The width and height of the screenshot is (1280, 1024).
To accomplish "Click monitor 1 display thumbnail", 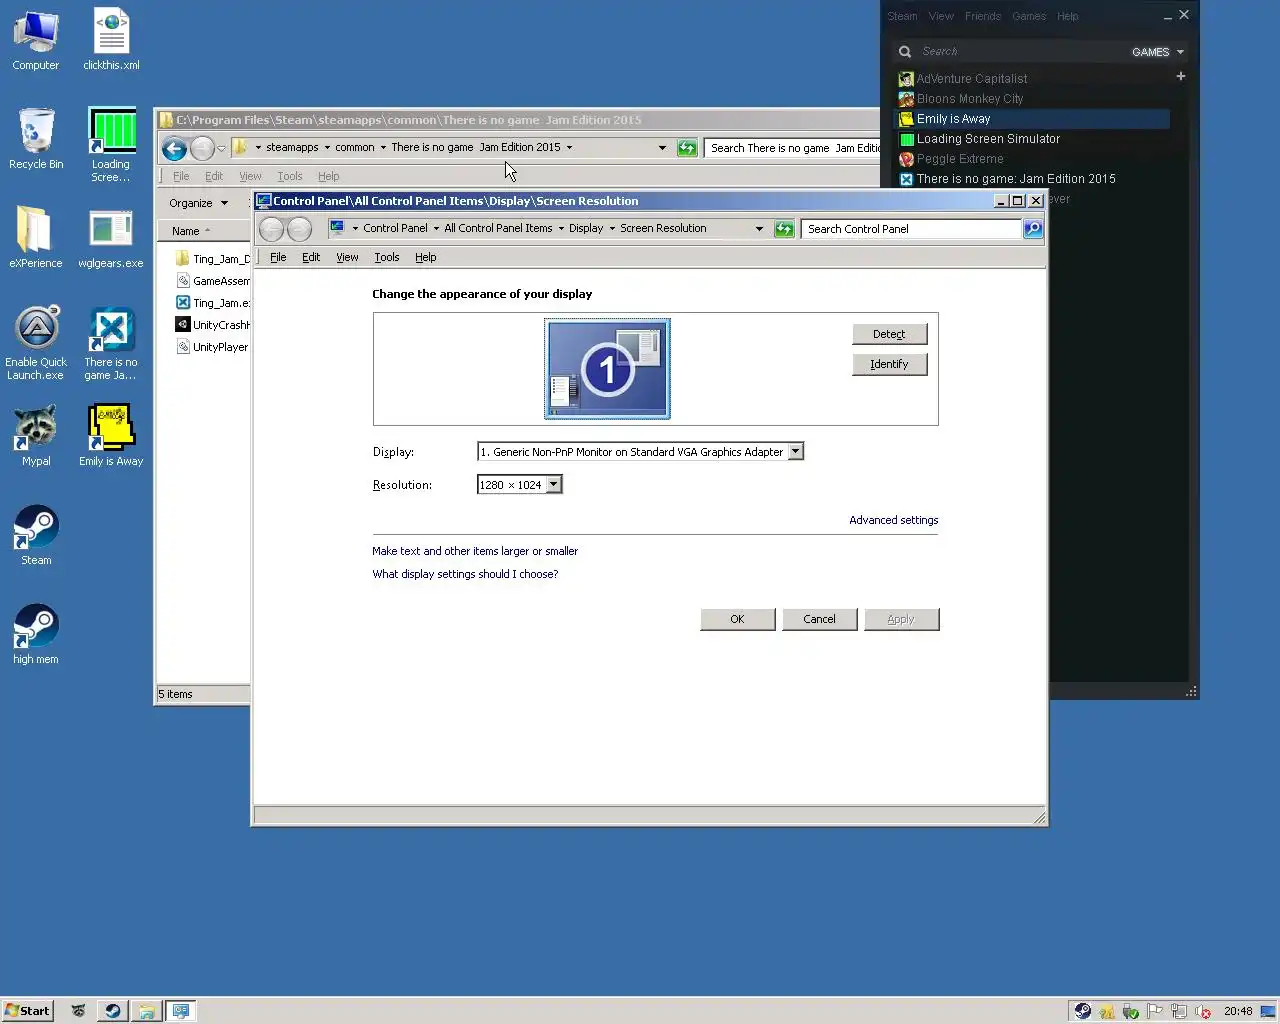I will tap(607, 369).
